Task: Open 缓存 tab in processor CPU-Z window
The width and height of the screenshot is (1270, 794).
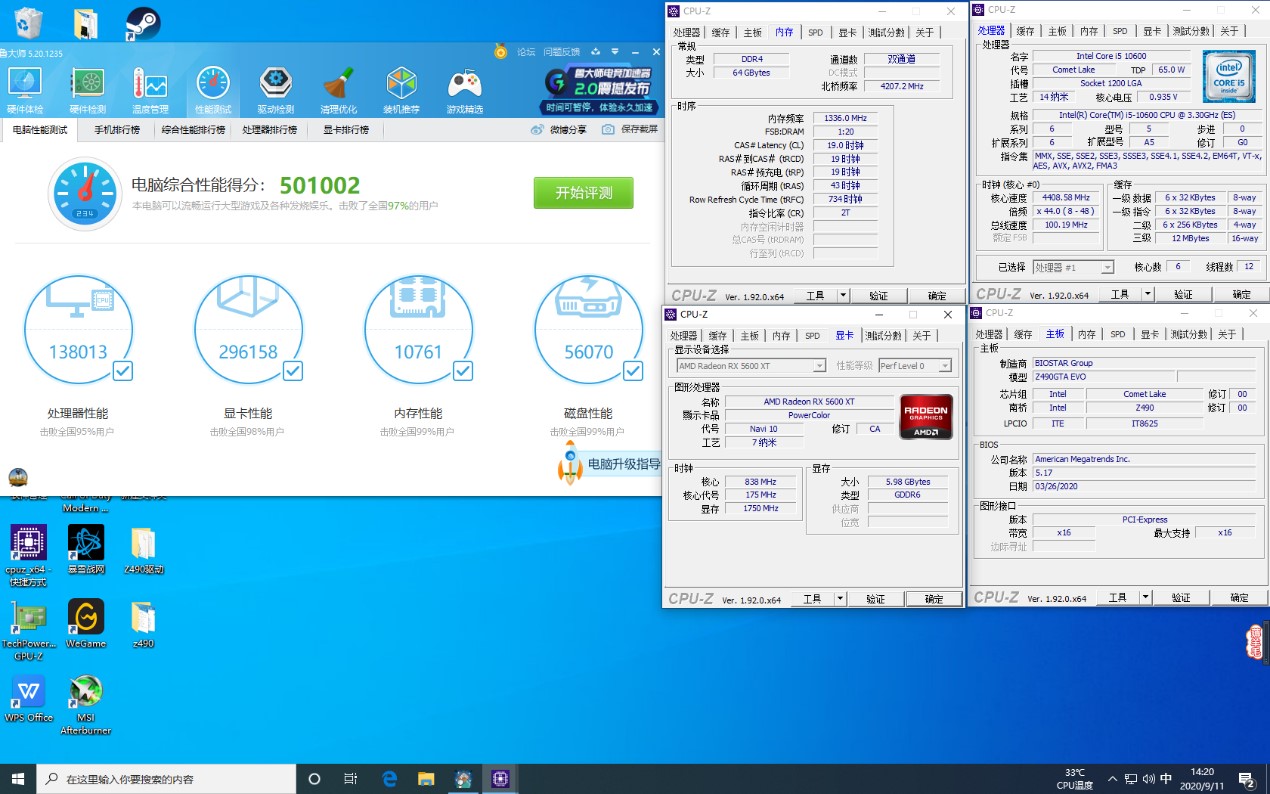Action: (x=1025, y=31)
